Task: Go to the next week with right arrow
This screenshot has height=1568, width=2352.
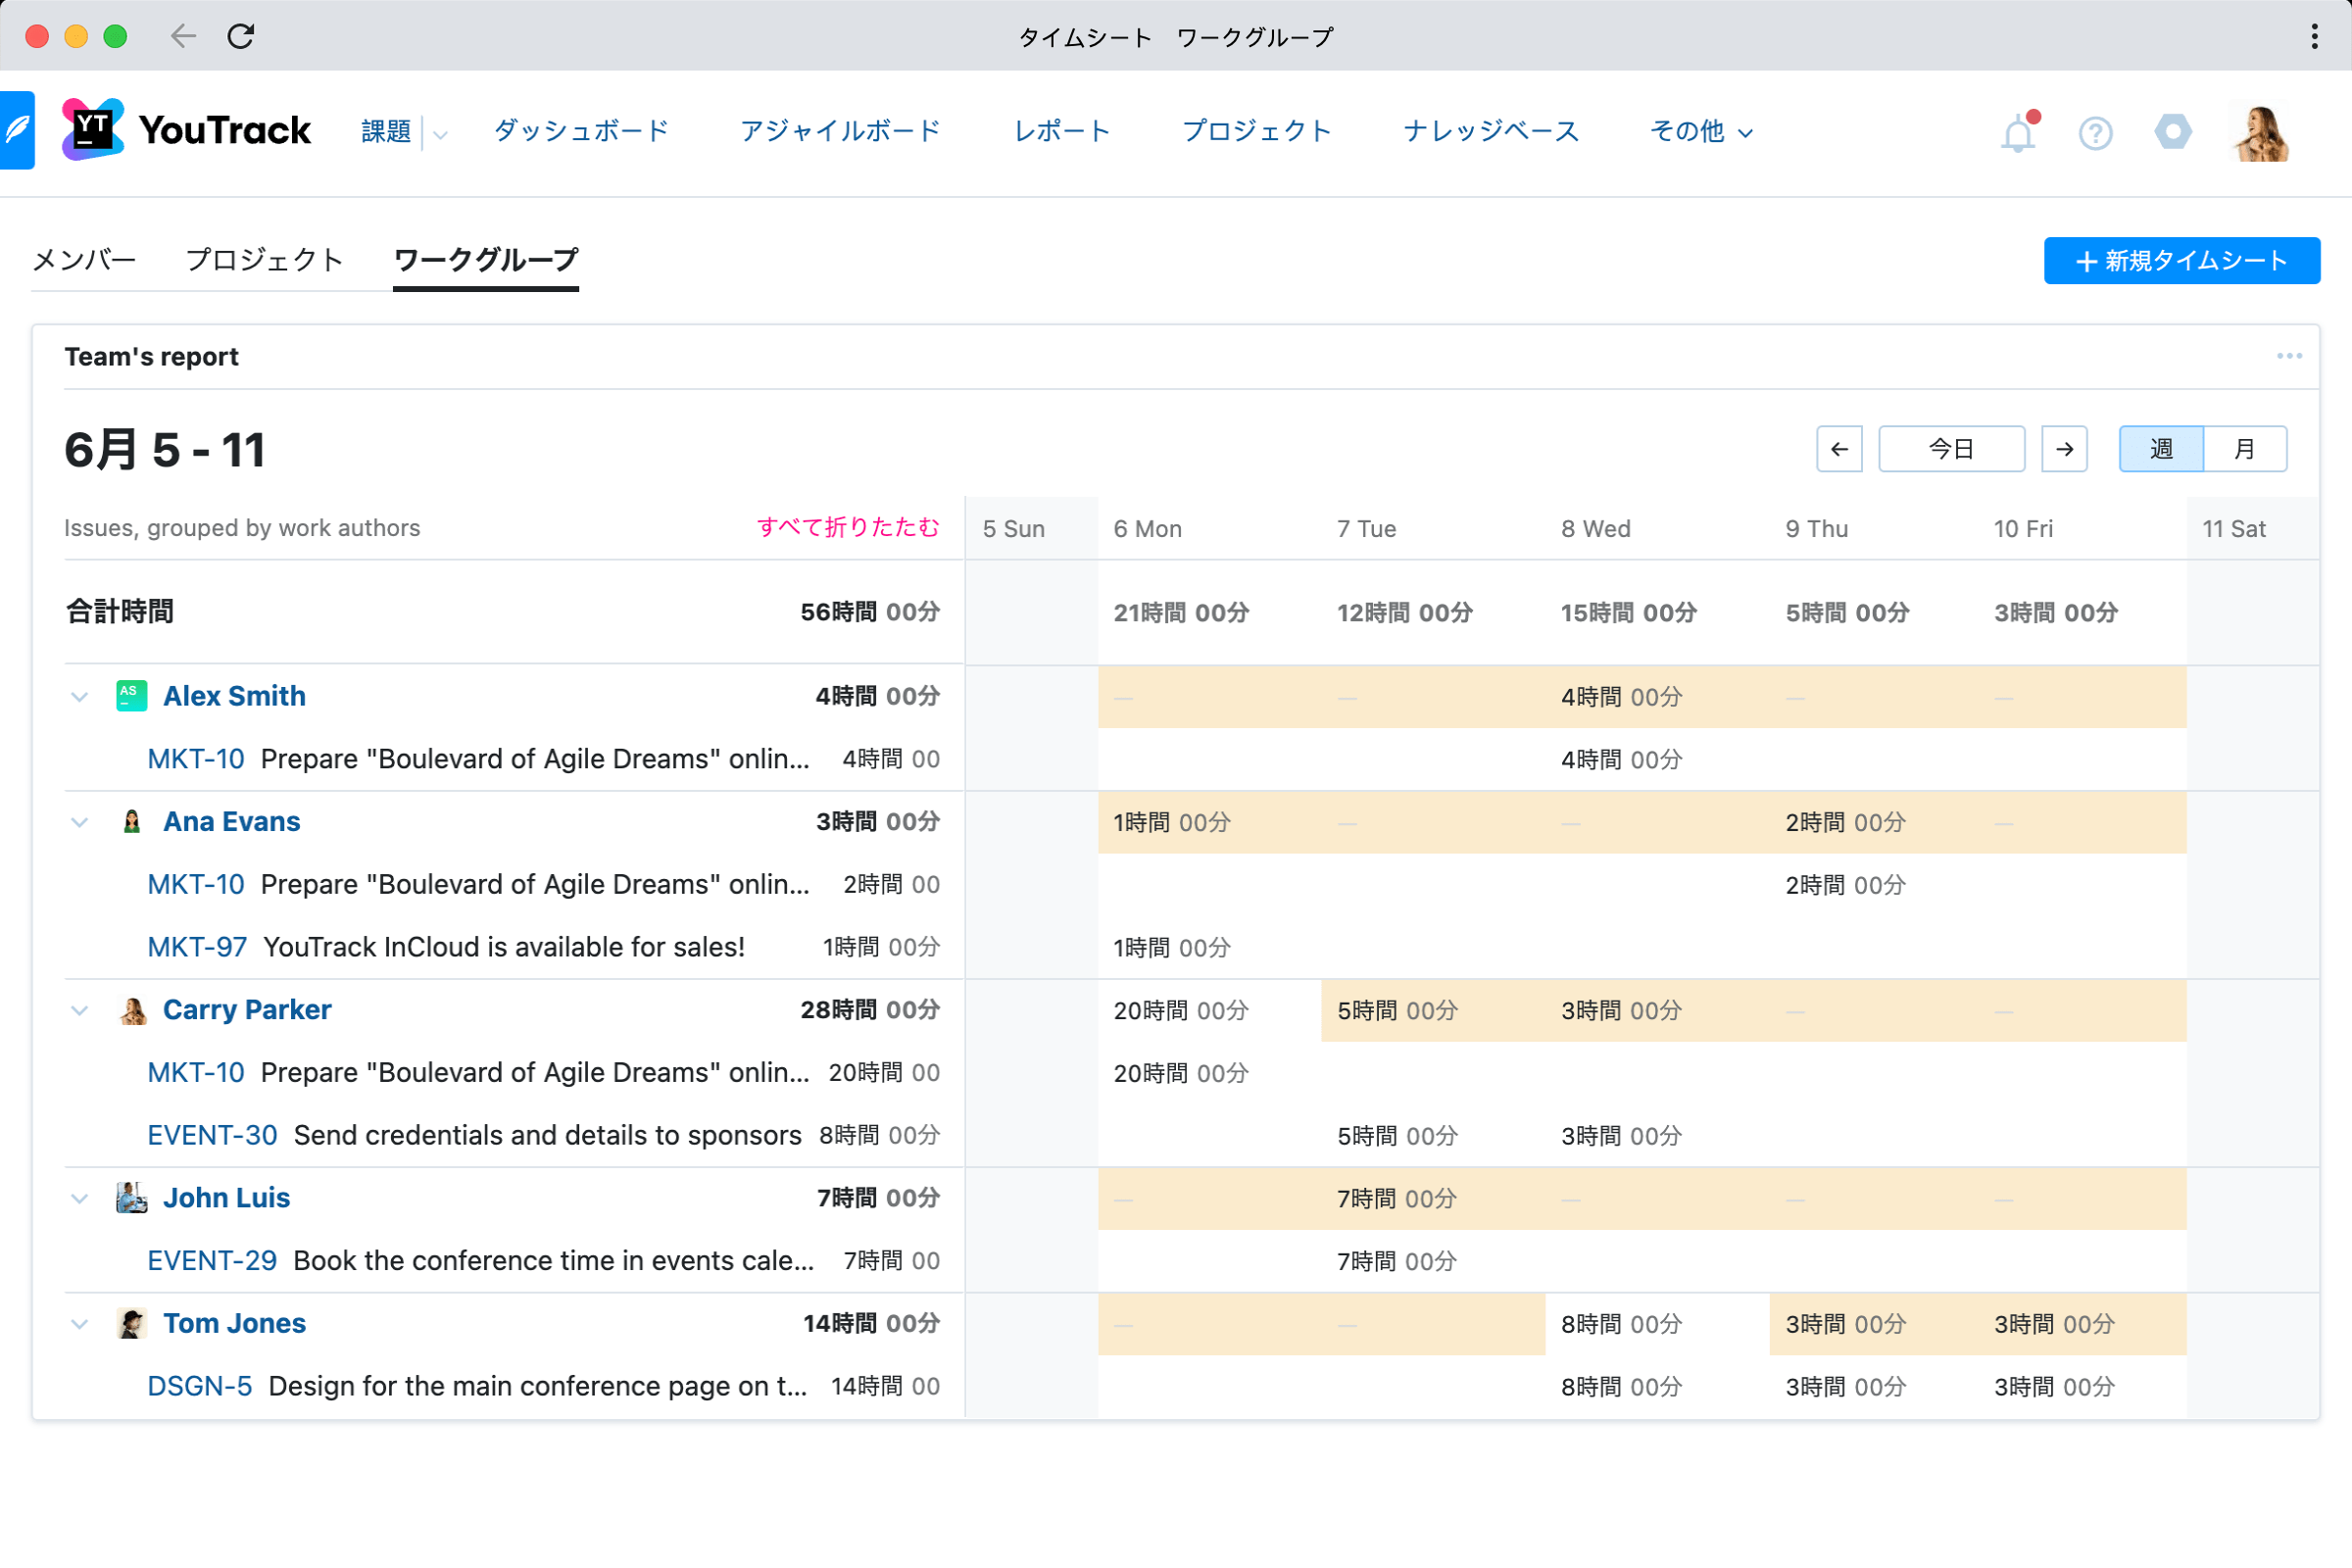Action: [x=2064, y=449]
